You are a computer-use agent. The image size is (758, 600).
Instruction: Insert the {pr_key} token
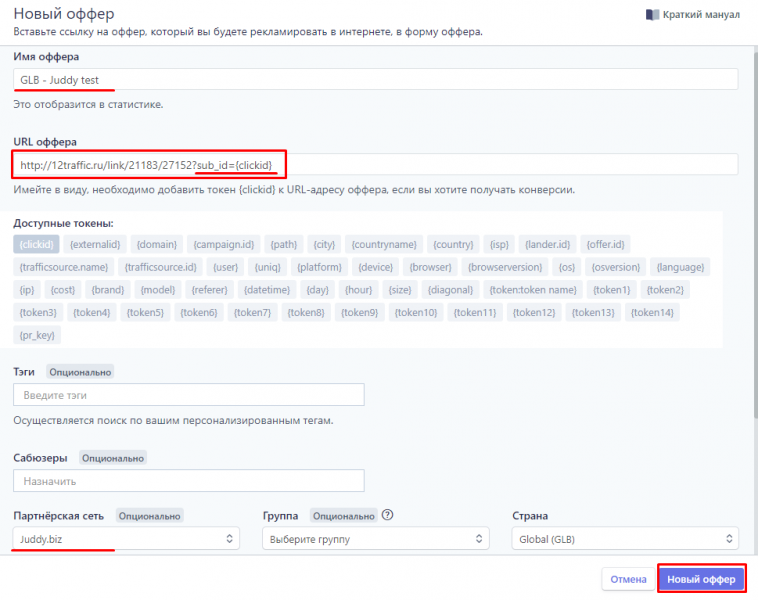(37, 335)
